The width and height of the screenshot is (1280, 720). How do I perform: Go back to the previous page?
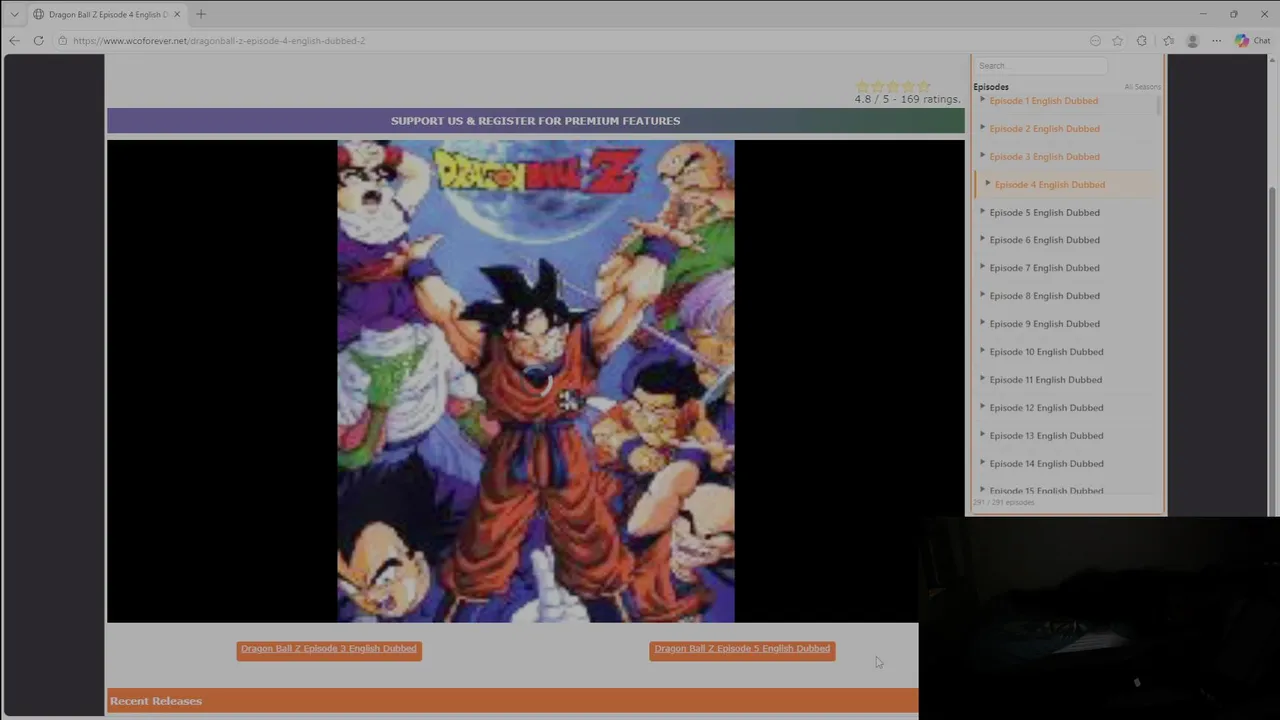click(14, 41)
